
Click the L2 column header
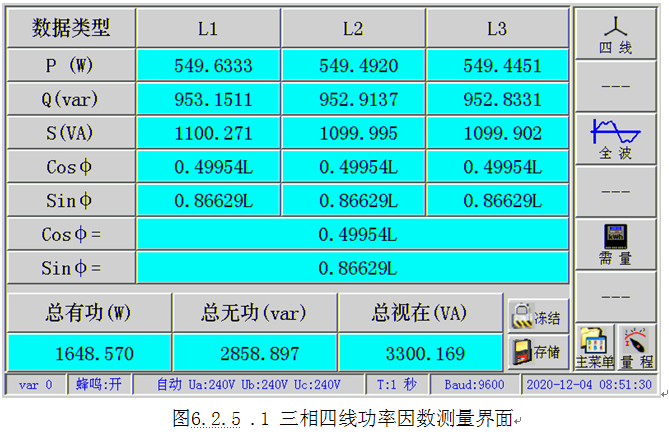353,28
